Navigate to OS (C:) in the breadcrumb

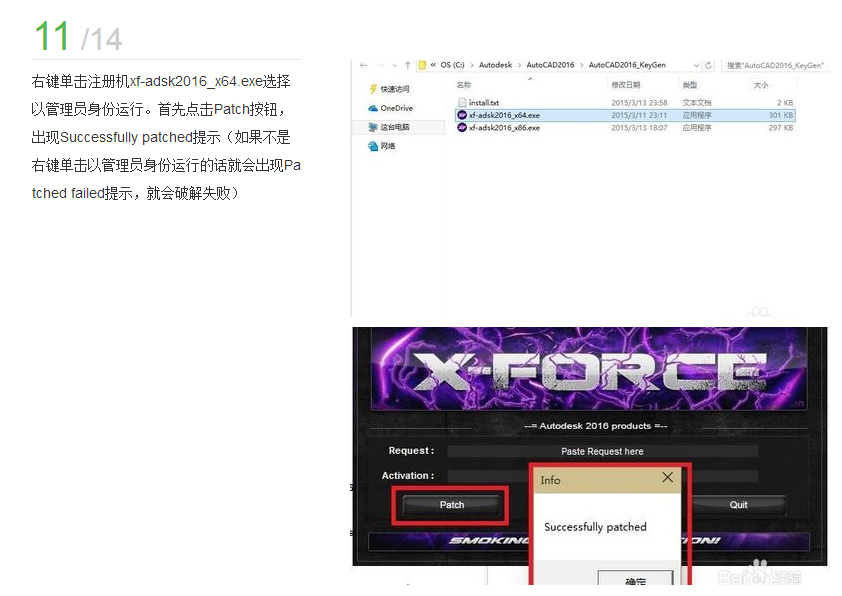pyautogui.click(x=452, y=65)
